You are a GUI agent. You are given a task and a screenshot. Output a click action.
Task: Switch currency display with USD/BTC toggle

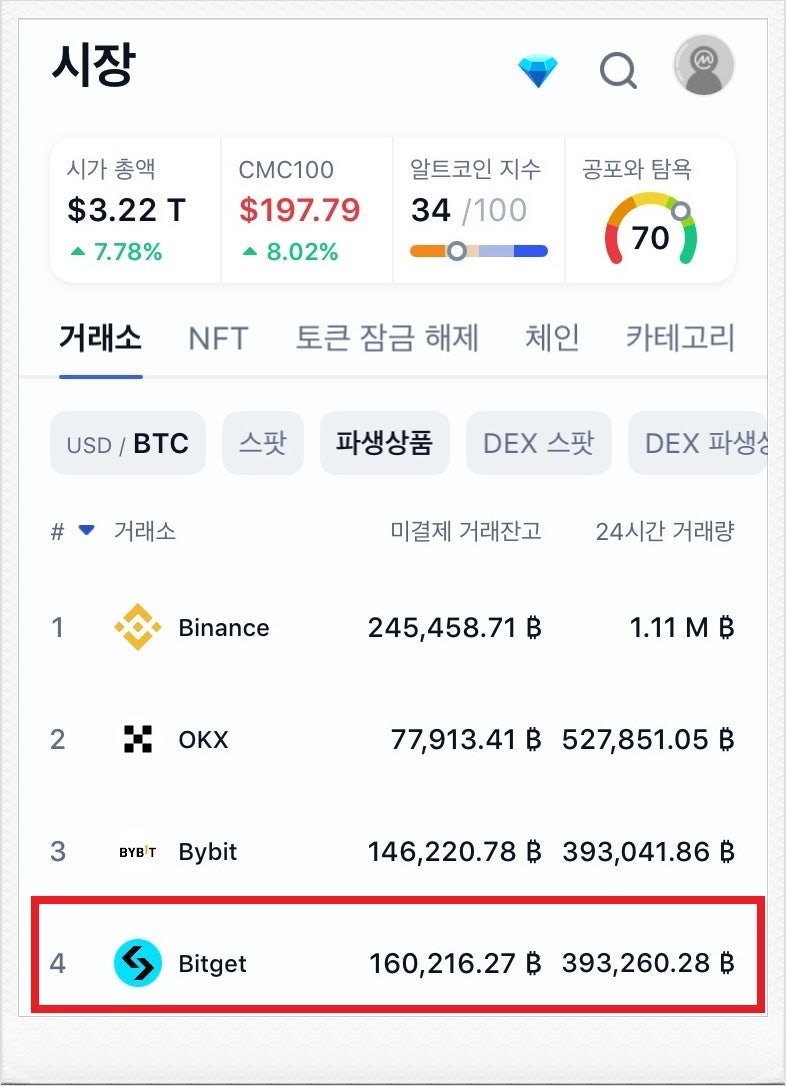coord(128,442)
